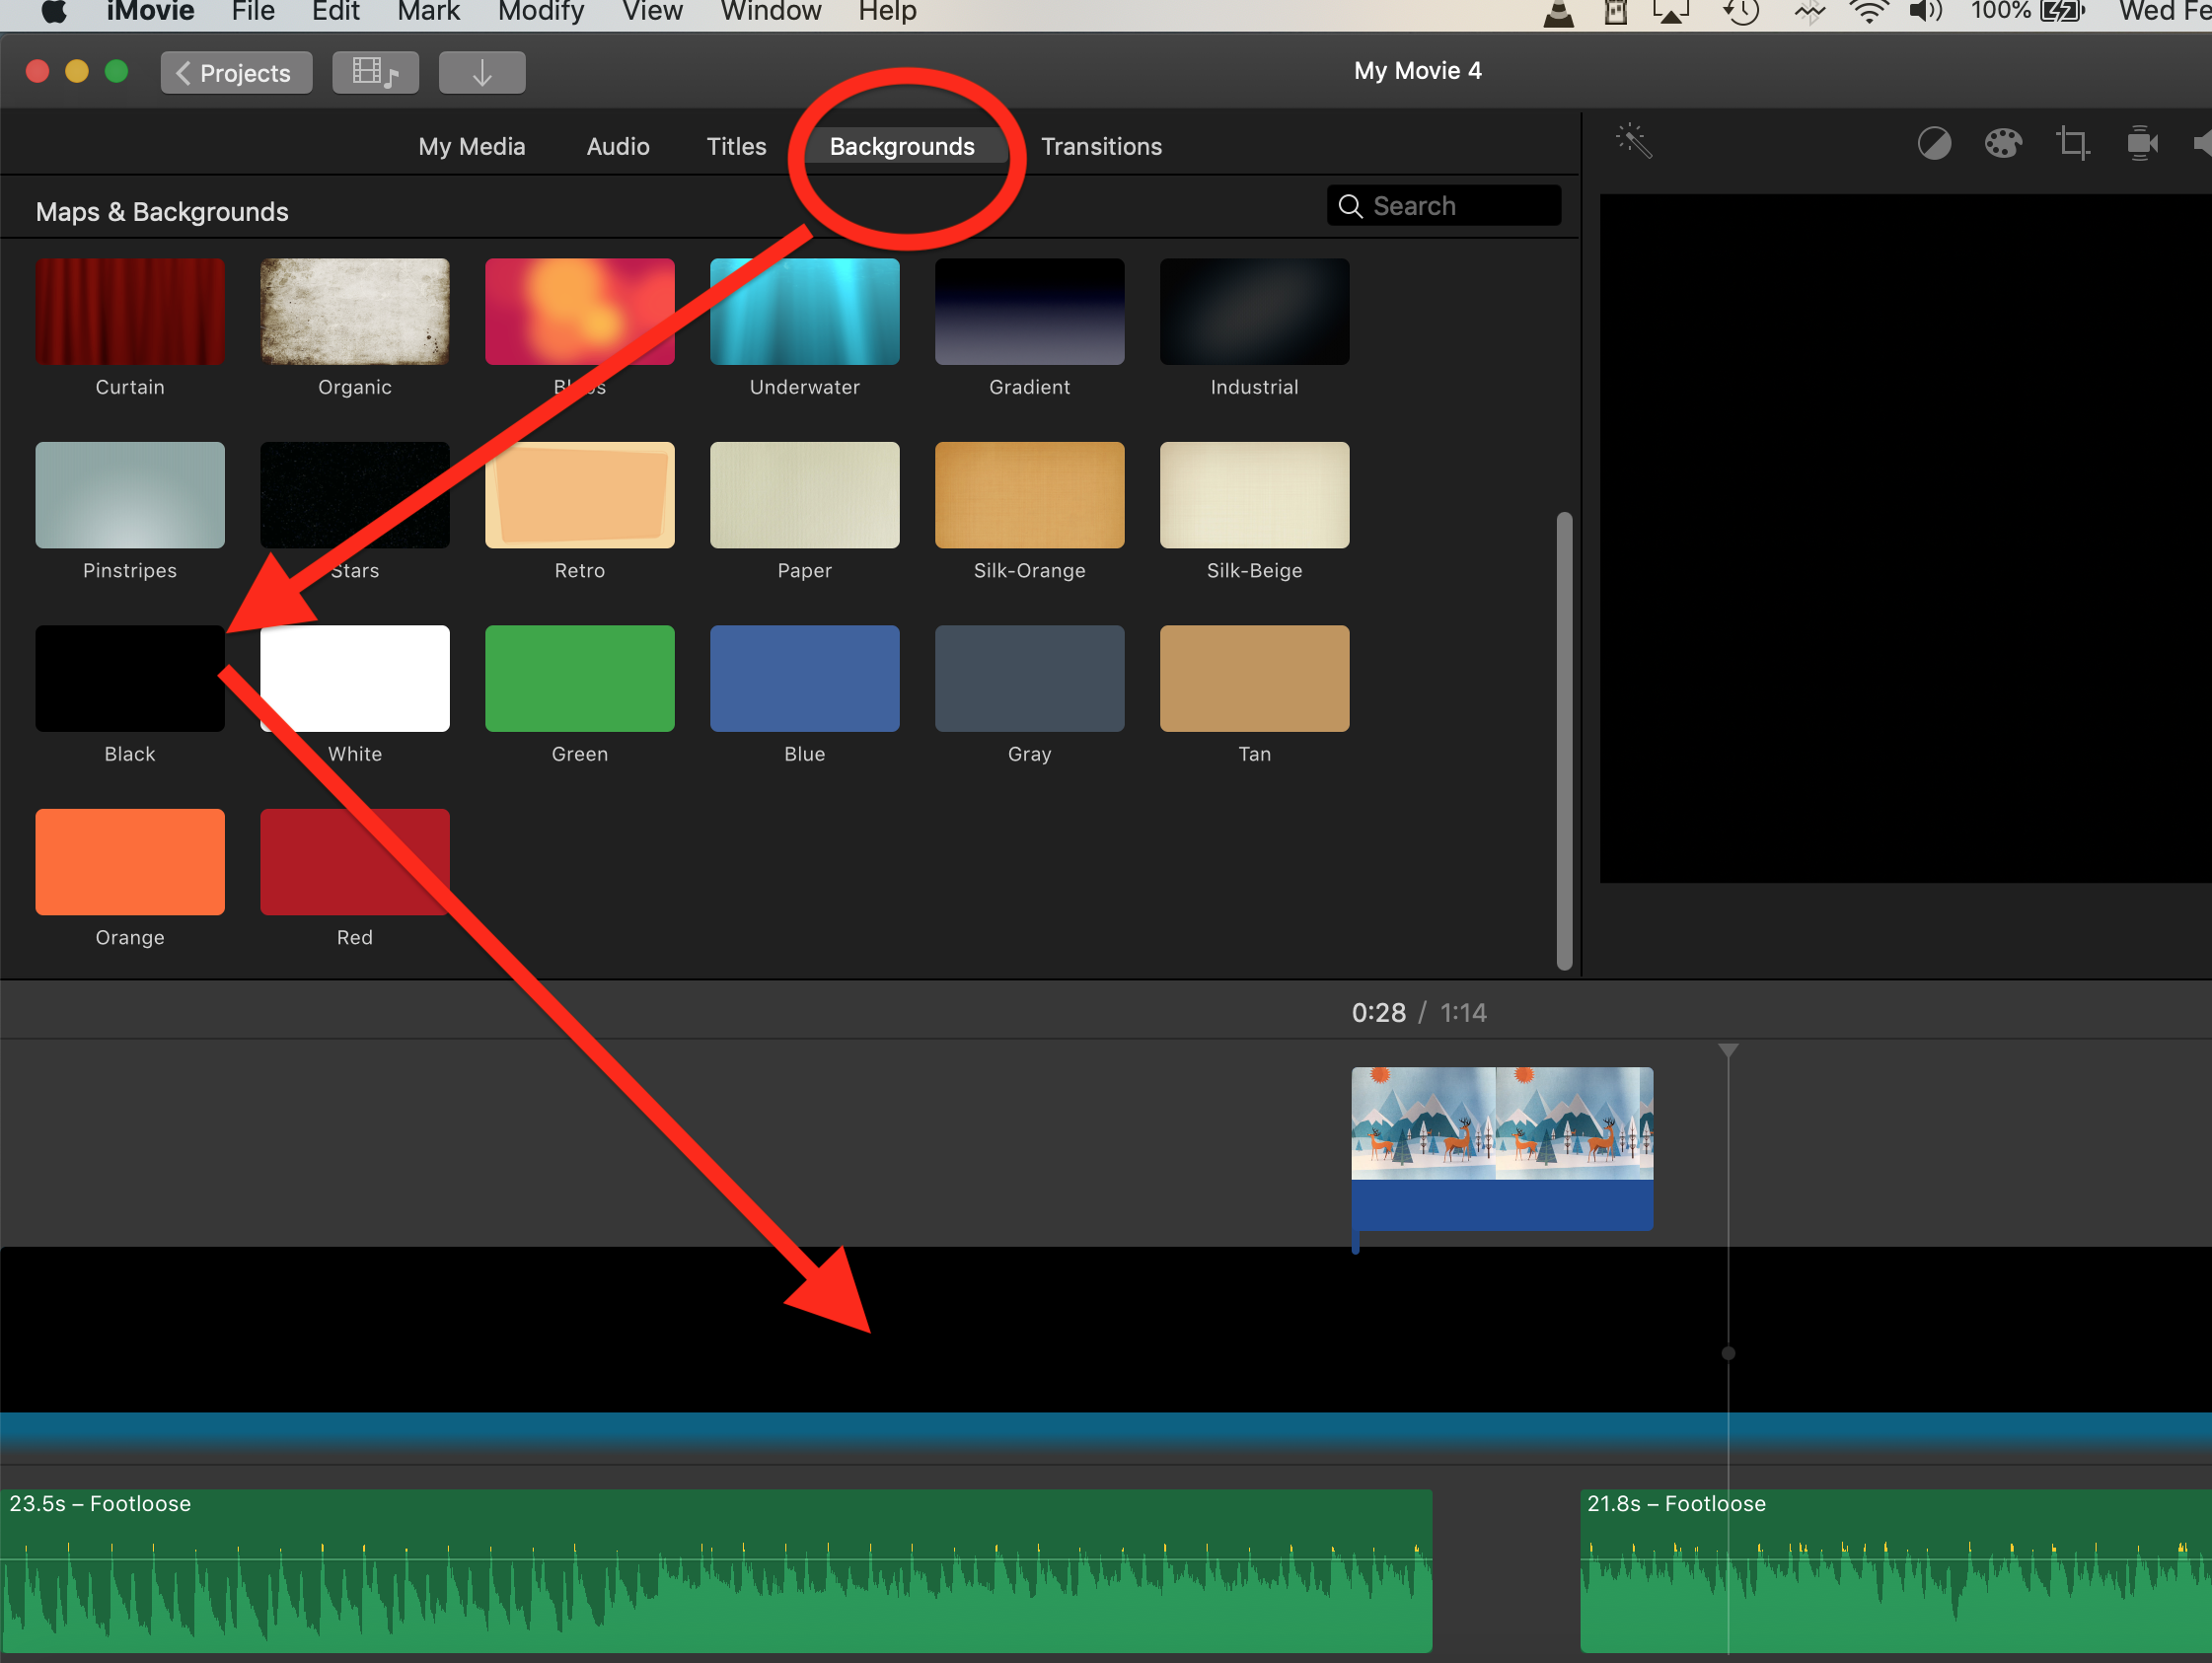
Task: Toggle the media library browser button
Action: pos(375,73)
